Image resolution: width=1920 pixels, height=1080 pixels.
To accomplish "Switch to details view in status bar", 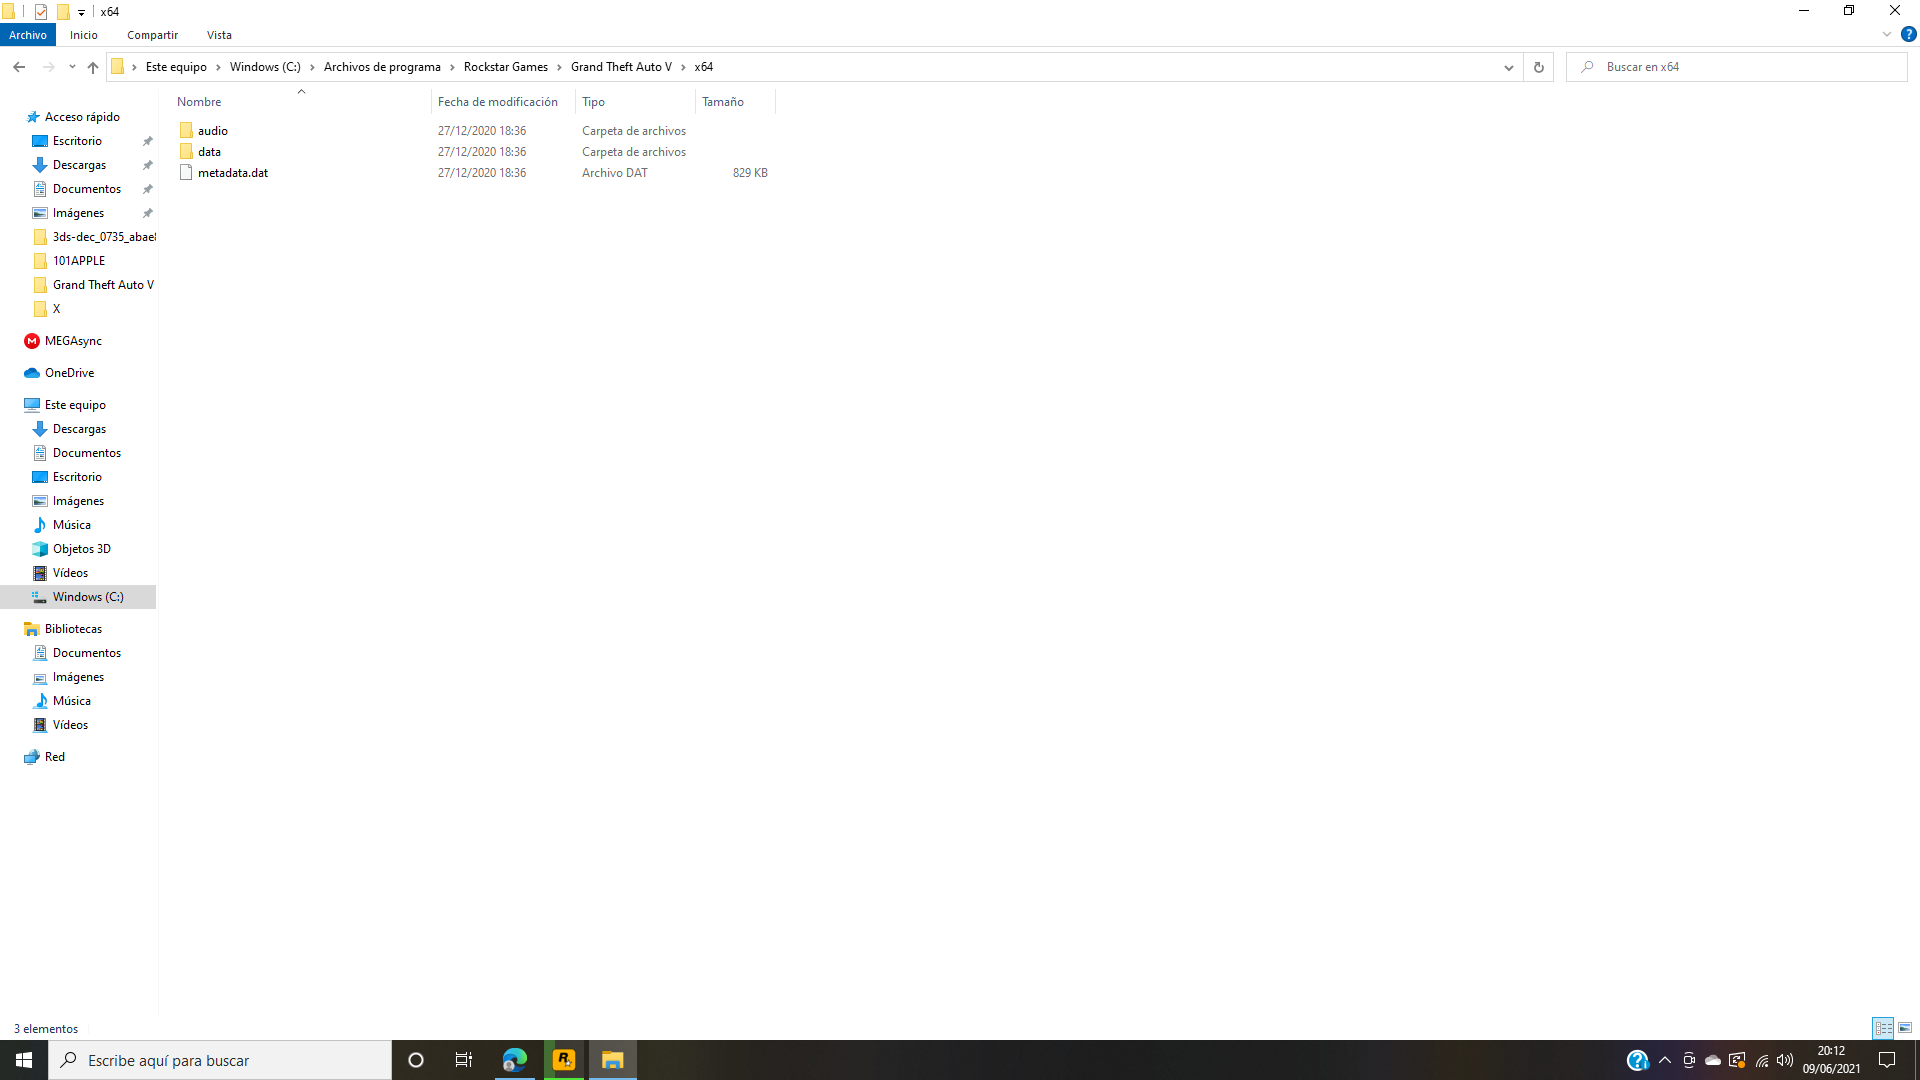I will (x=1884, y=1028).
